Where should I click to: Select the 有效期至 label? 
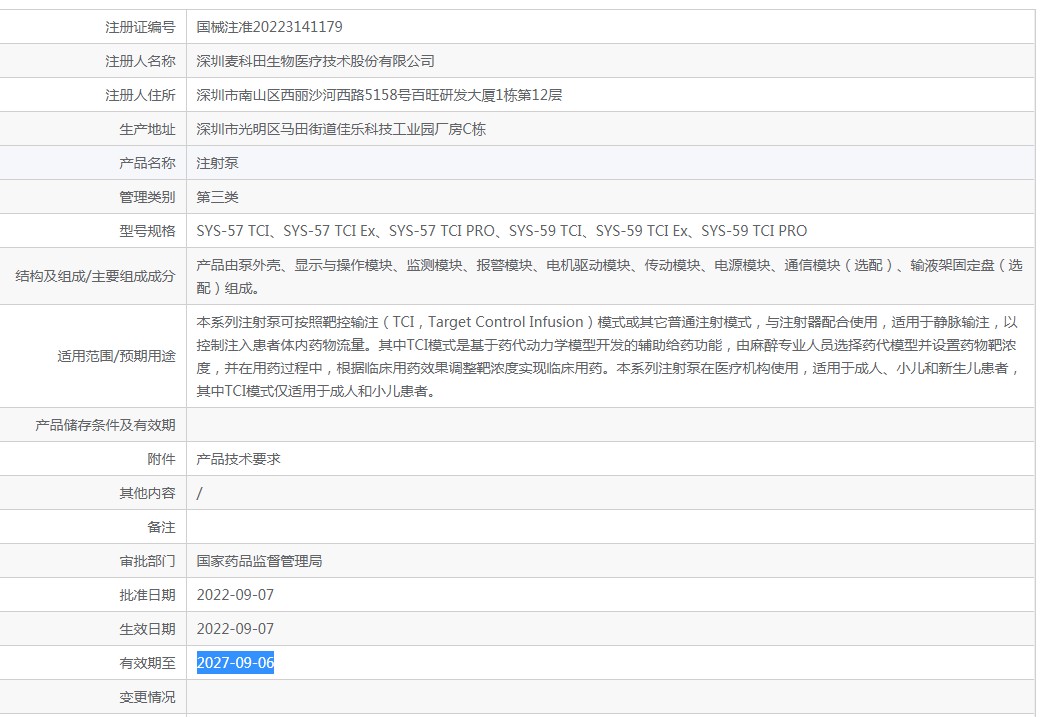(x=148, y=663)
